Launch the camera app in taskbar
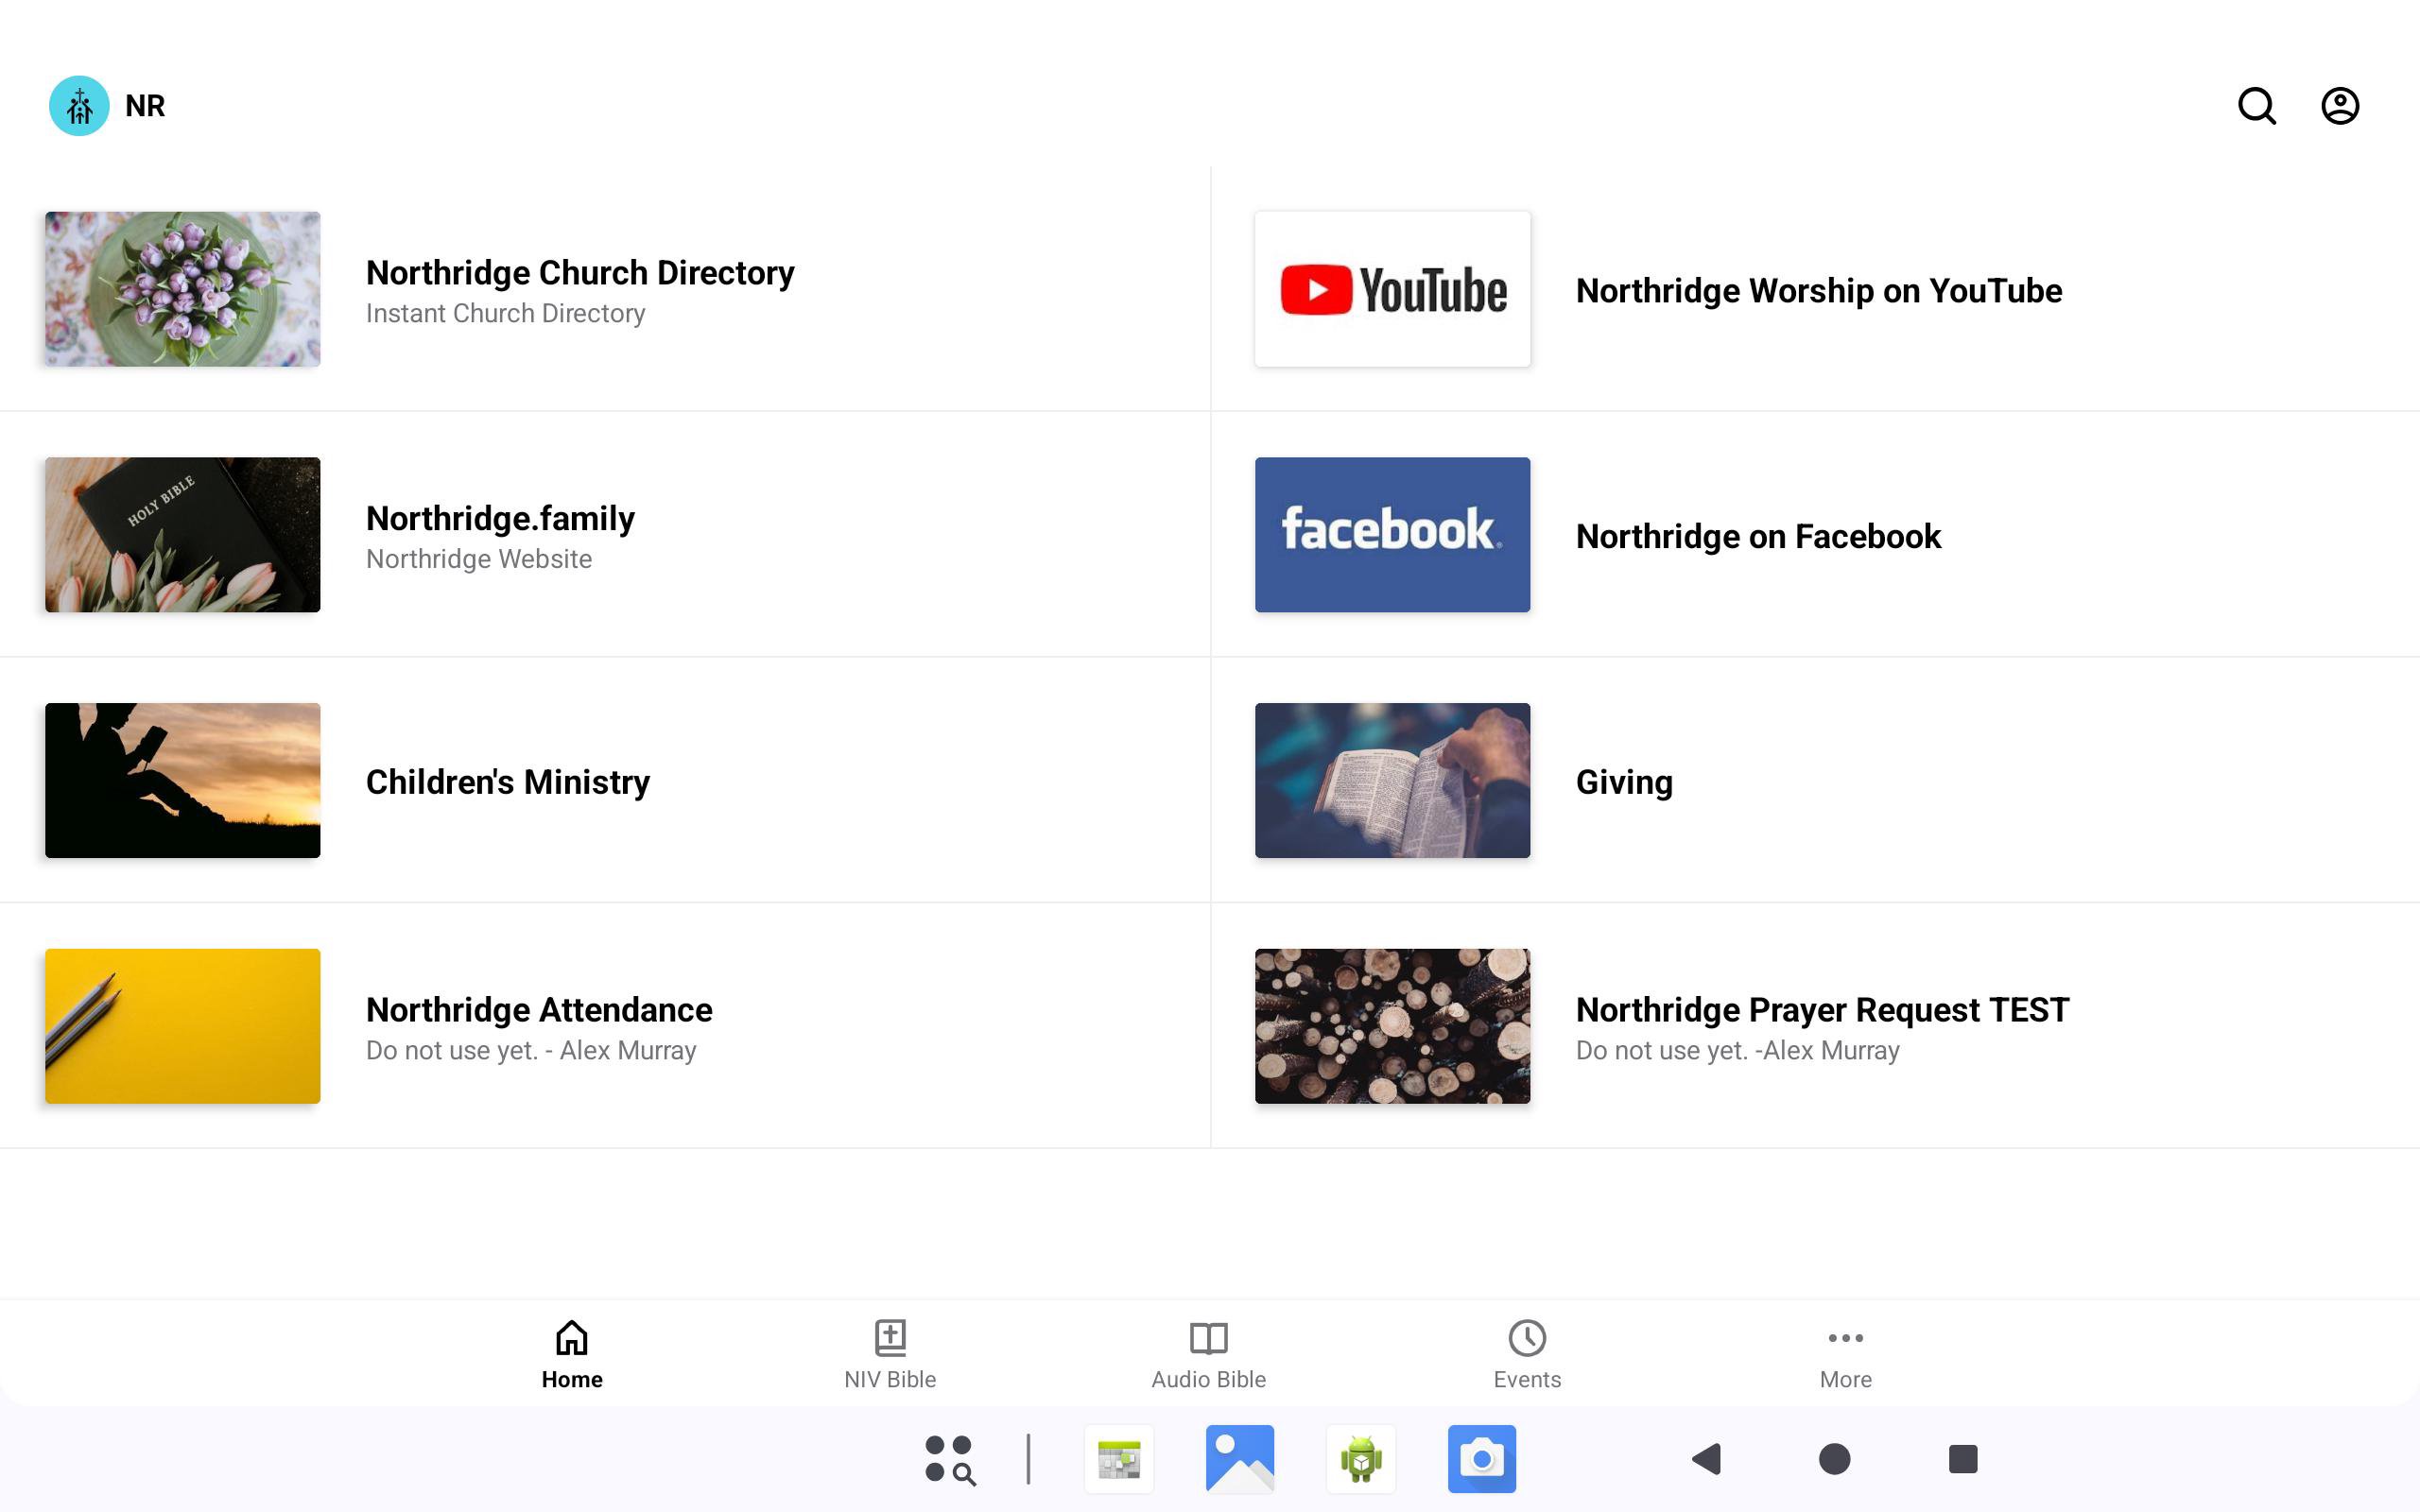The width and height of the screenshot is (2420, 1512). click(x=1481, y=1459)
